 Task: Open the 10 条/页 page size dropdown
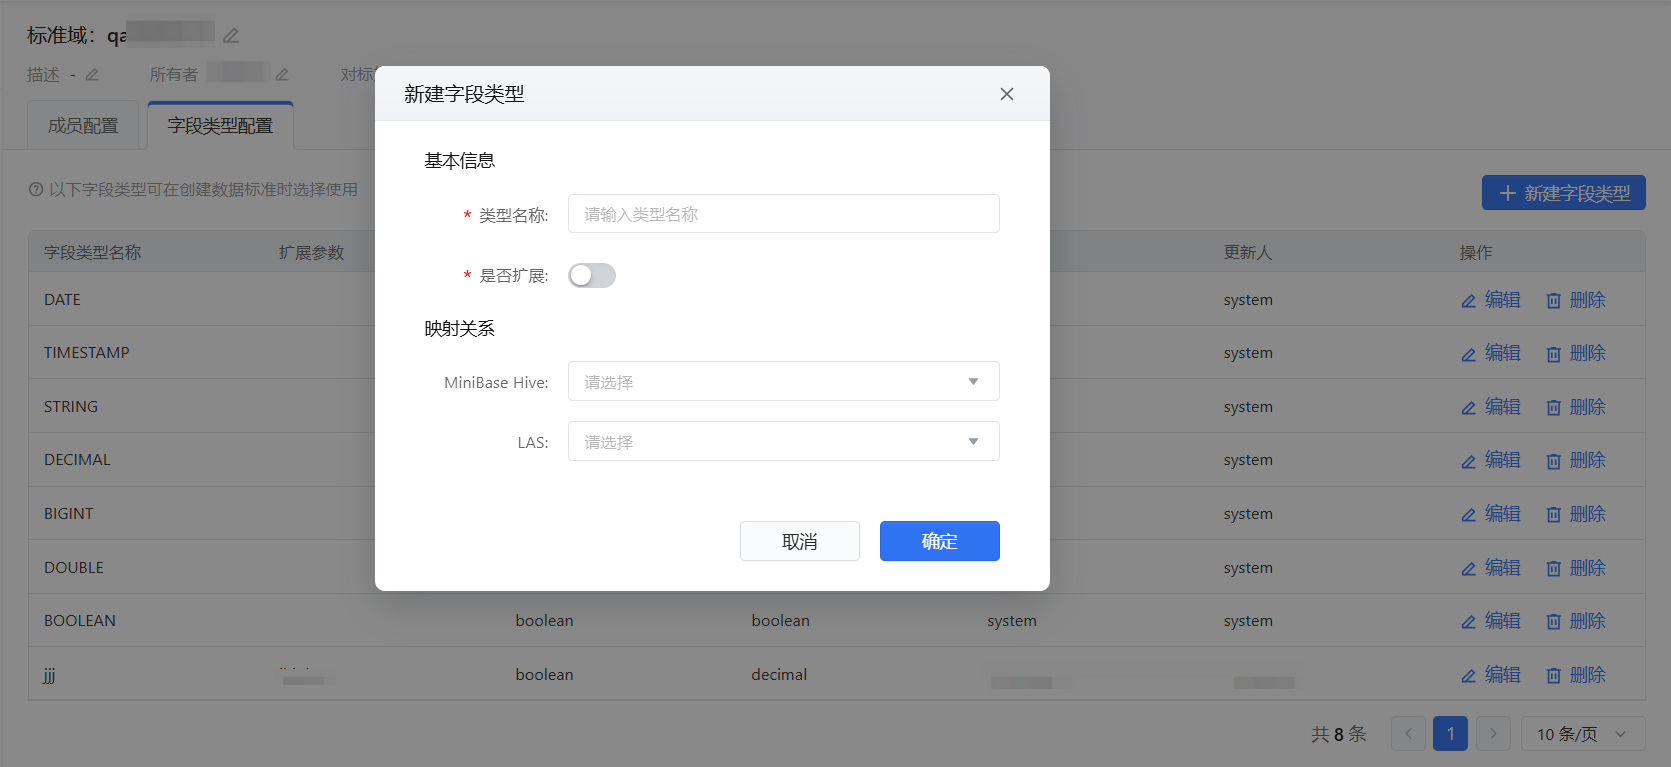tap(1583, 734)
